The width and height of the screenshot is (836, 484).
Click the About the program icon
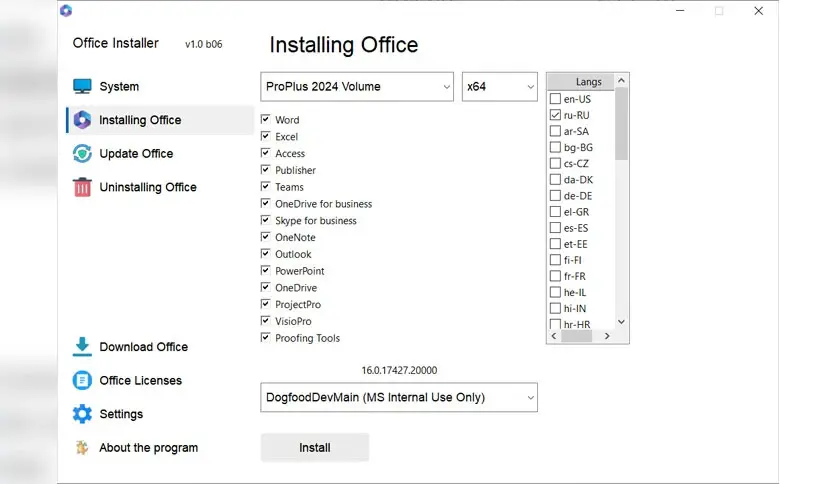point(82,448)
